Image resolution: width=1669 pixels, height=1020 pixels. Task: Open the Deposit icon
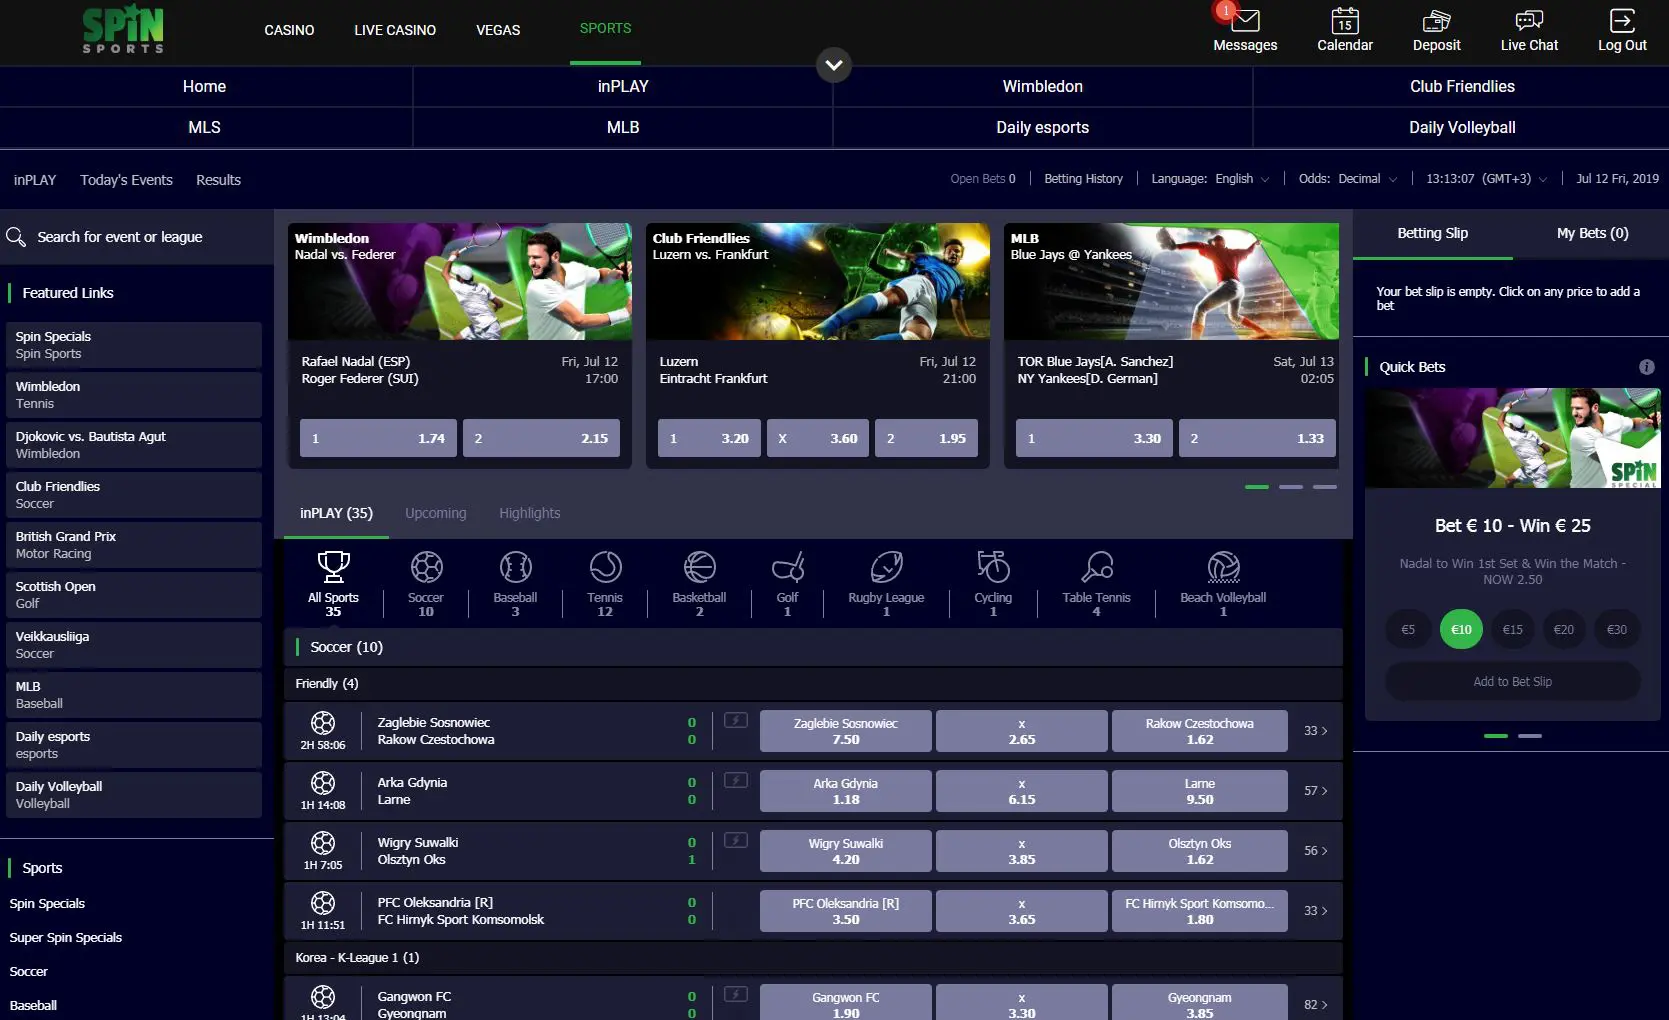(1436, 20)
